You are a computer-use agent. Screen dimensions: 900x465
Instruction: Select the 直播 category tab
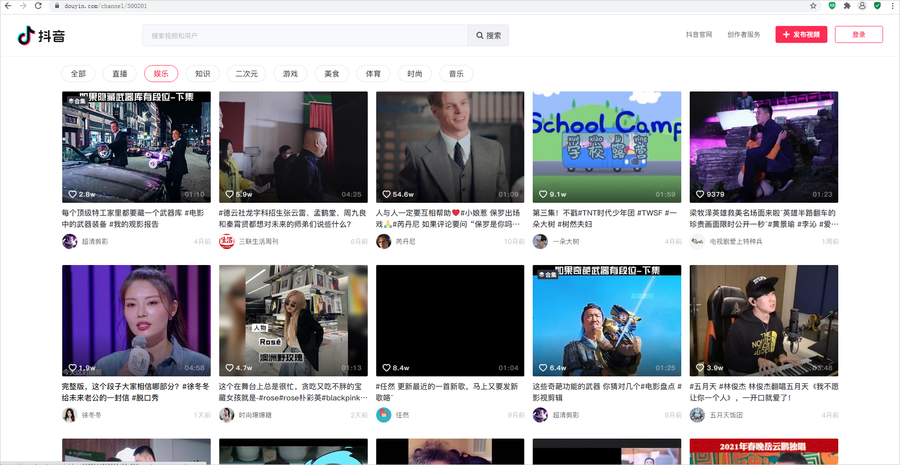pyautogui.click(x=120, y=73)
